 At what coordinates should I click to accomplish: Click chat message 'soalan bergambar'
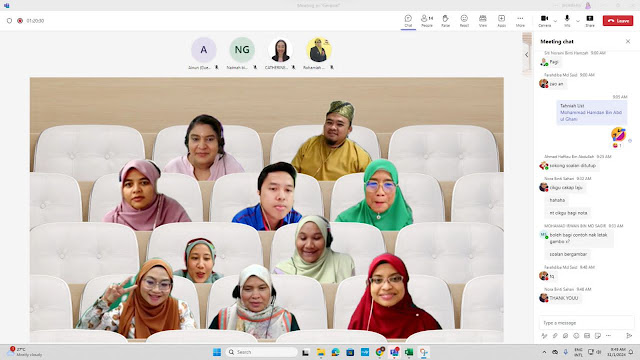coord(568,254)
